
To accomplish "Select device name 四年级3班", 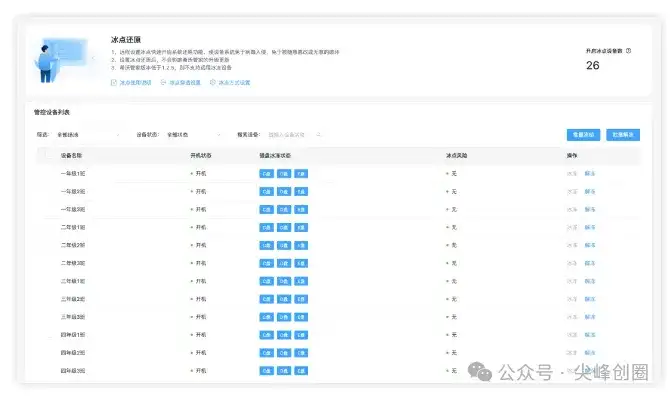I will (x=73, y=371).
